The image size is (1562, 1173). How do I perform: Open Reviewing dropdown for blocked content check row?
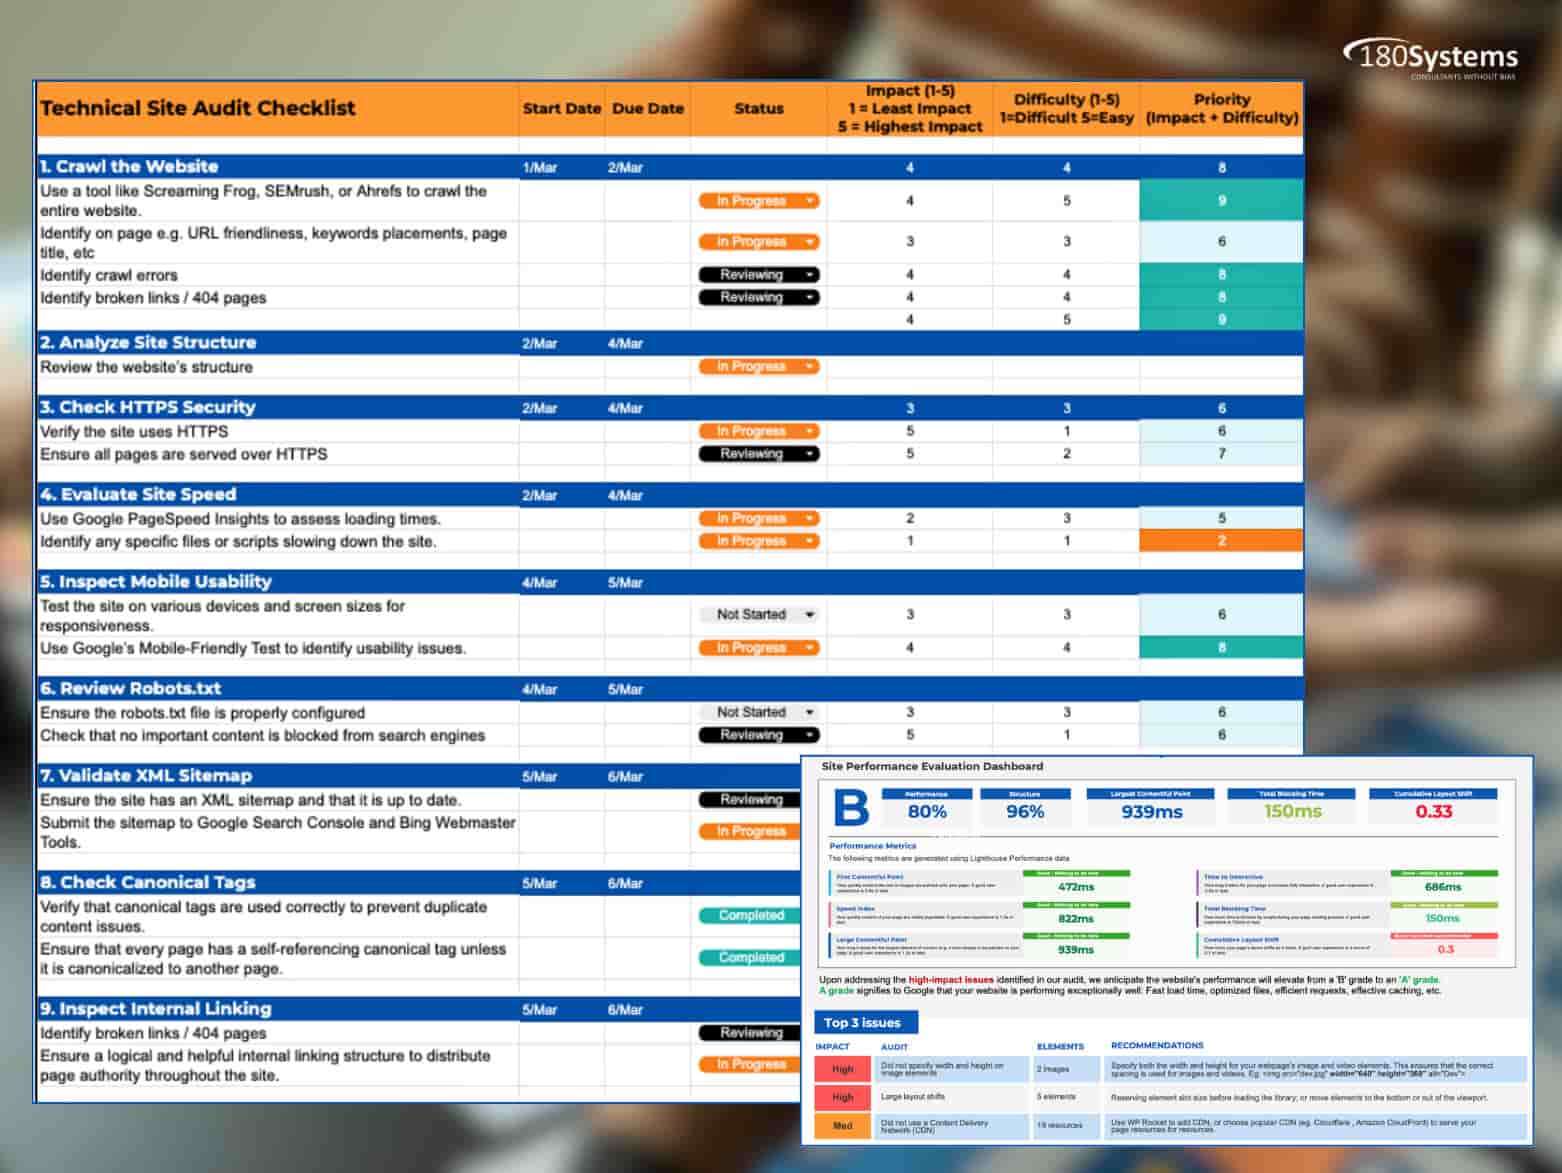coord(759,735)
